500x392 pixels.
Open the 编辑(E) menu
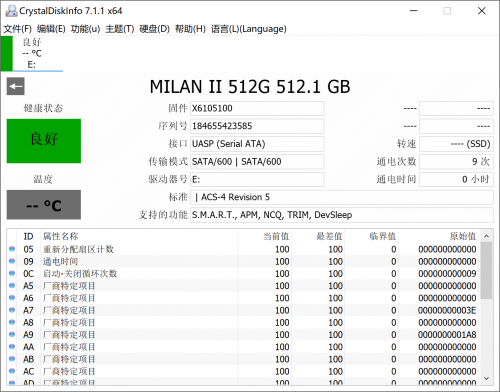click(51, 29)
